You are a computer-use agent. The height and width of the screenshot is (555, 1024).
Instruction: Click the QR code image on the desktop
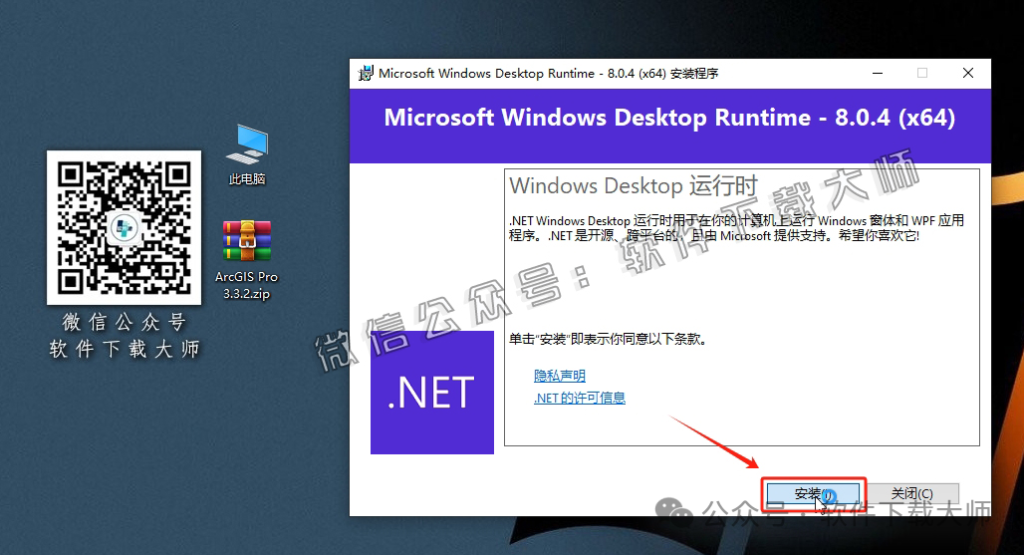coord(124,227)
